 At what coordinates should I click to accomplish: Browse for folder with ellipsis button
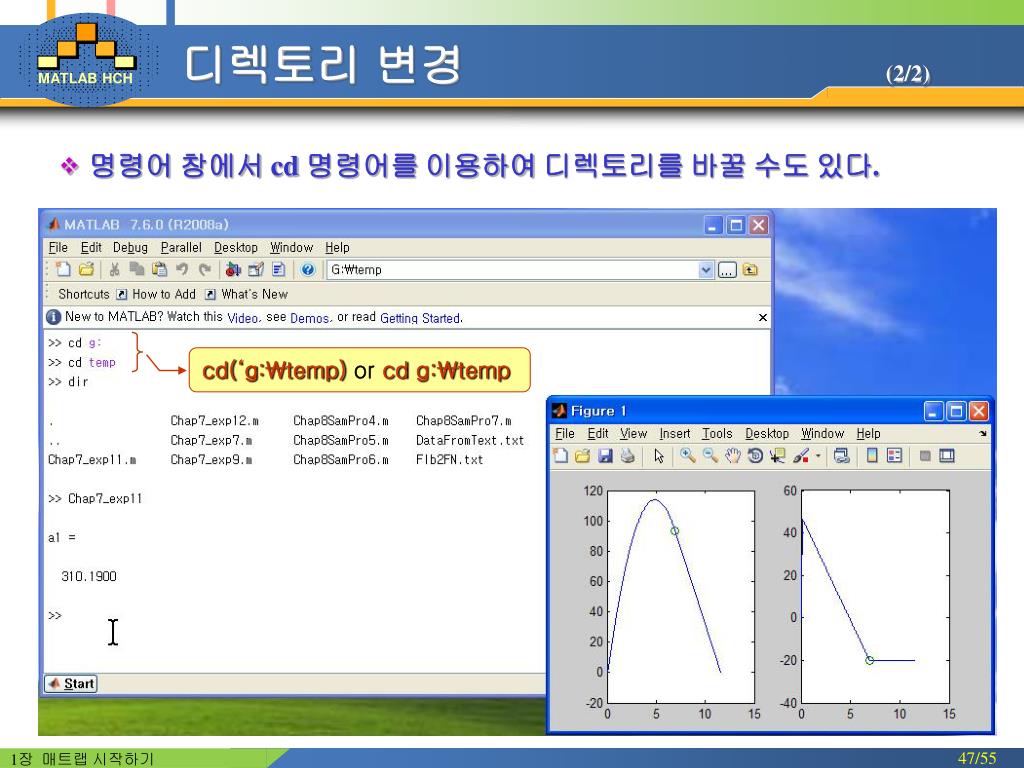pos(727,270)
